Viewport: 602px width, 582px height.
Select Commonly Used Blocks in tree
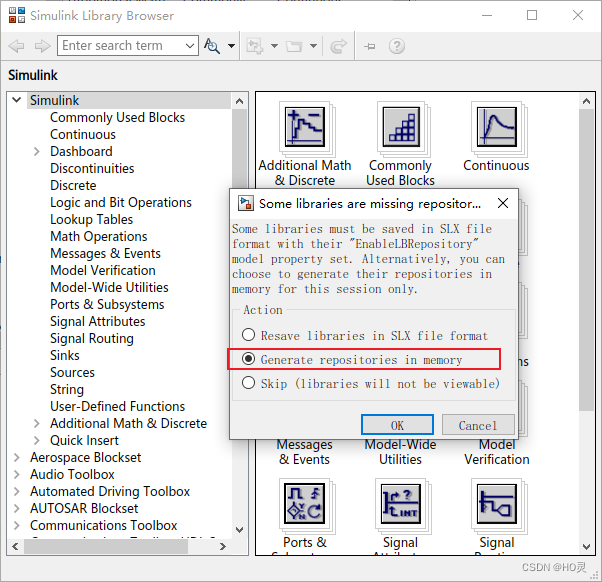(x=117, y=117)
